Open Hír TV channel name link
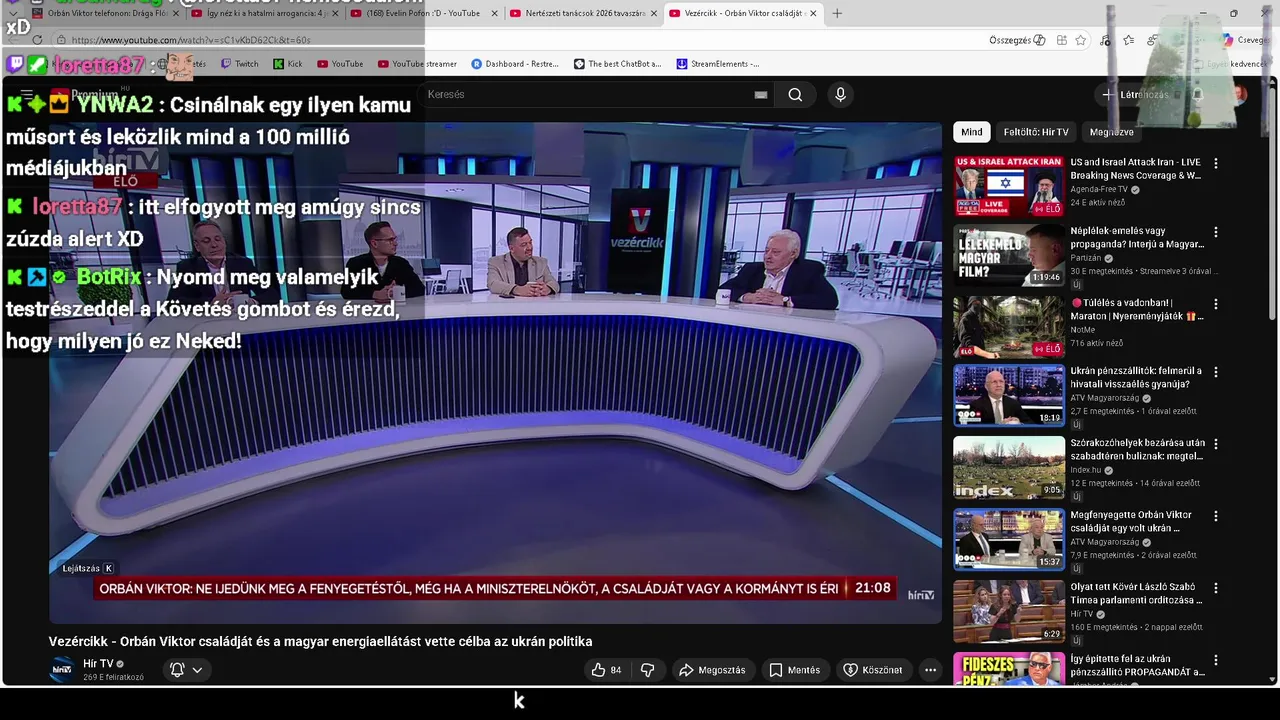This screenshot has height=720, width=1280. click(x=98, y=664)
